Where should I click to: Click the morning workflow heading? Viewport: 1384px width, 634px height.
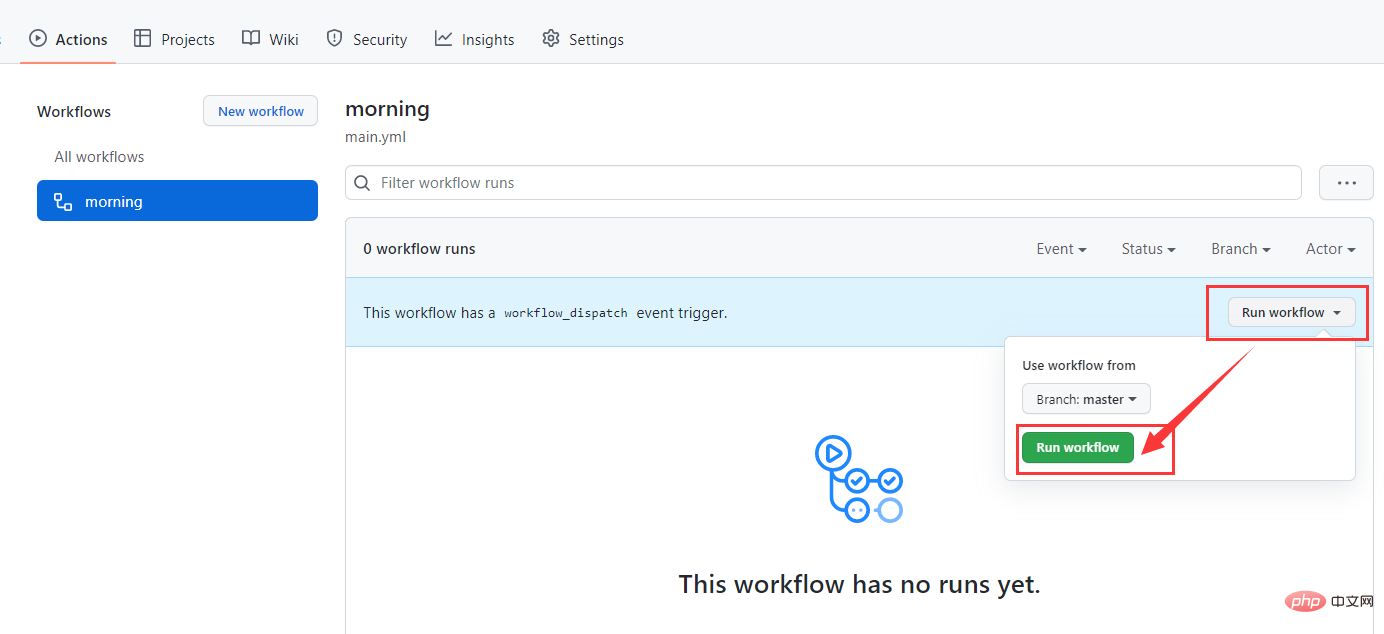pyautogui.click(x=387, y=108)
